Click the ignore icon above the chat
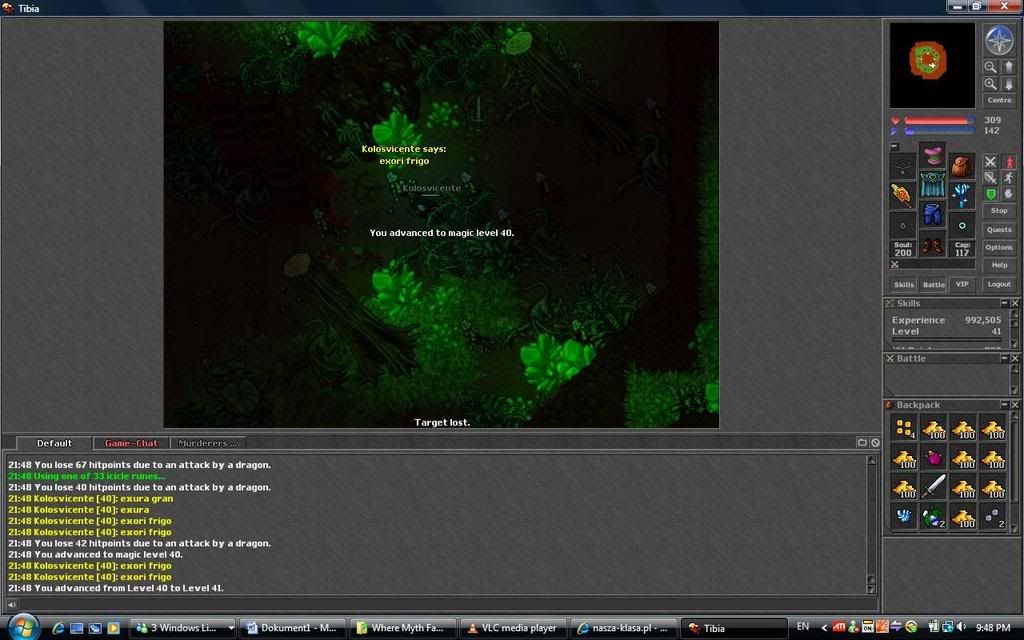This screenshot has width=1024, height=640. (x=875, y=443)
